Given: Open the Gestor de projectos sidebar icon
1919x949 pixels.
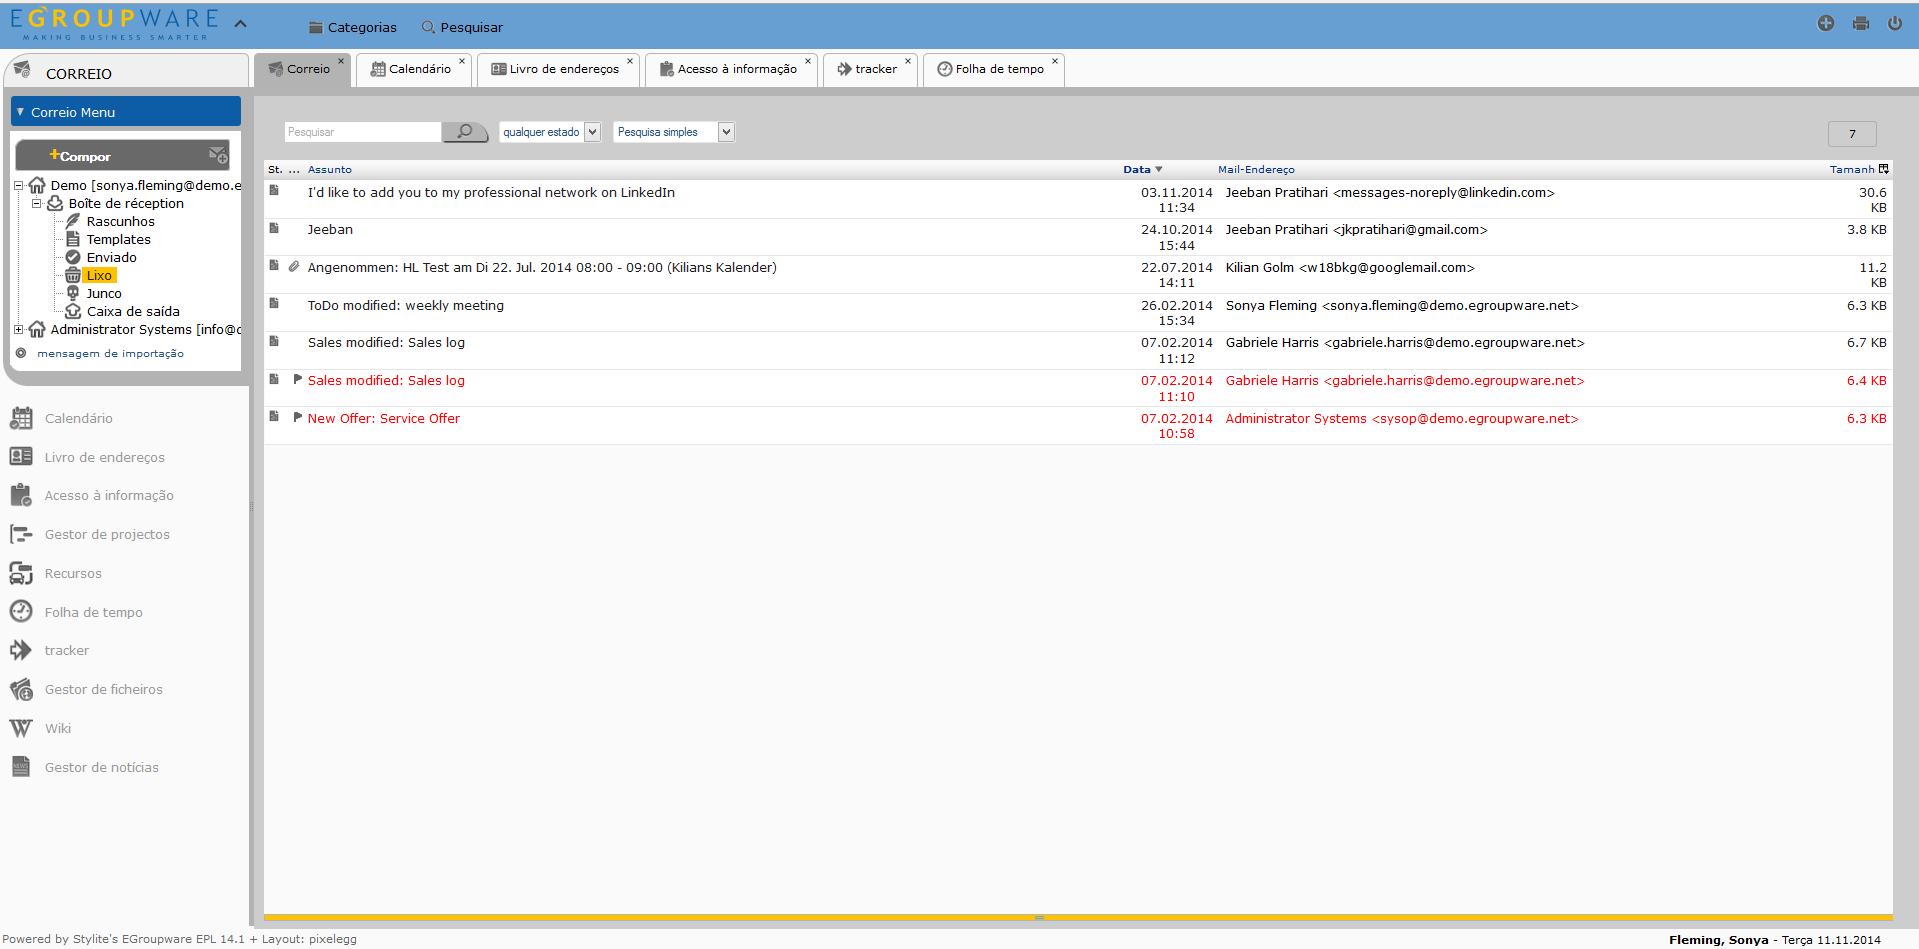Looking at the screenshot, I should [x=21, y=534].
